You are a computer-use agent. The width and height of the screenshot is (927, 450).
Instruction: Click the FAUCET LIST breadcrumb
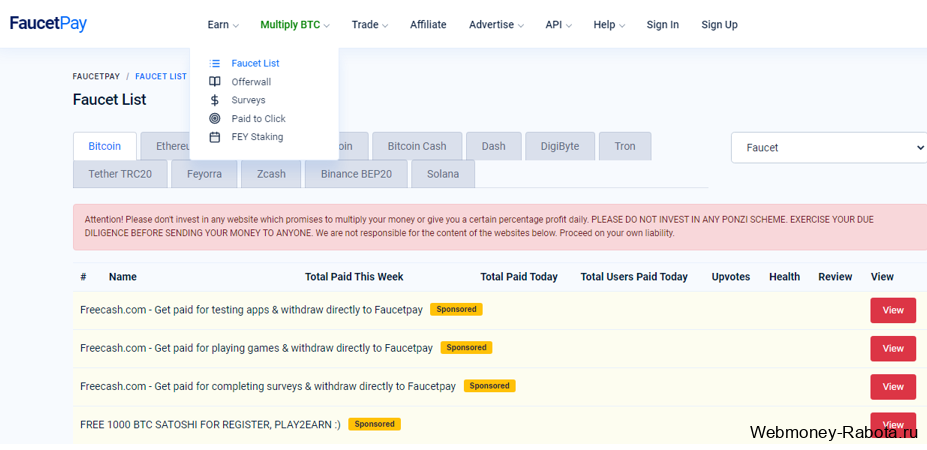click(161, 76)
